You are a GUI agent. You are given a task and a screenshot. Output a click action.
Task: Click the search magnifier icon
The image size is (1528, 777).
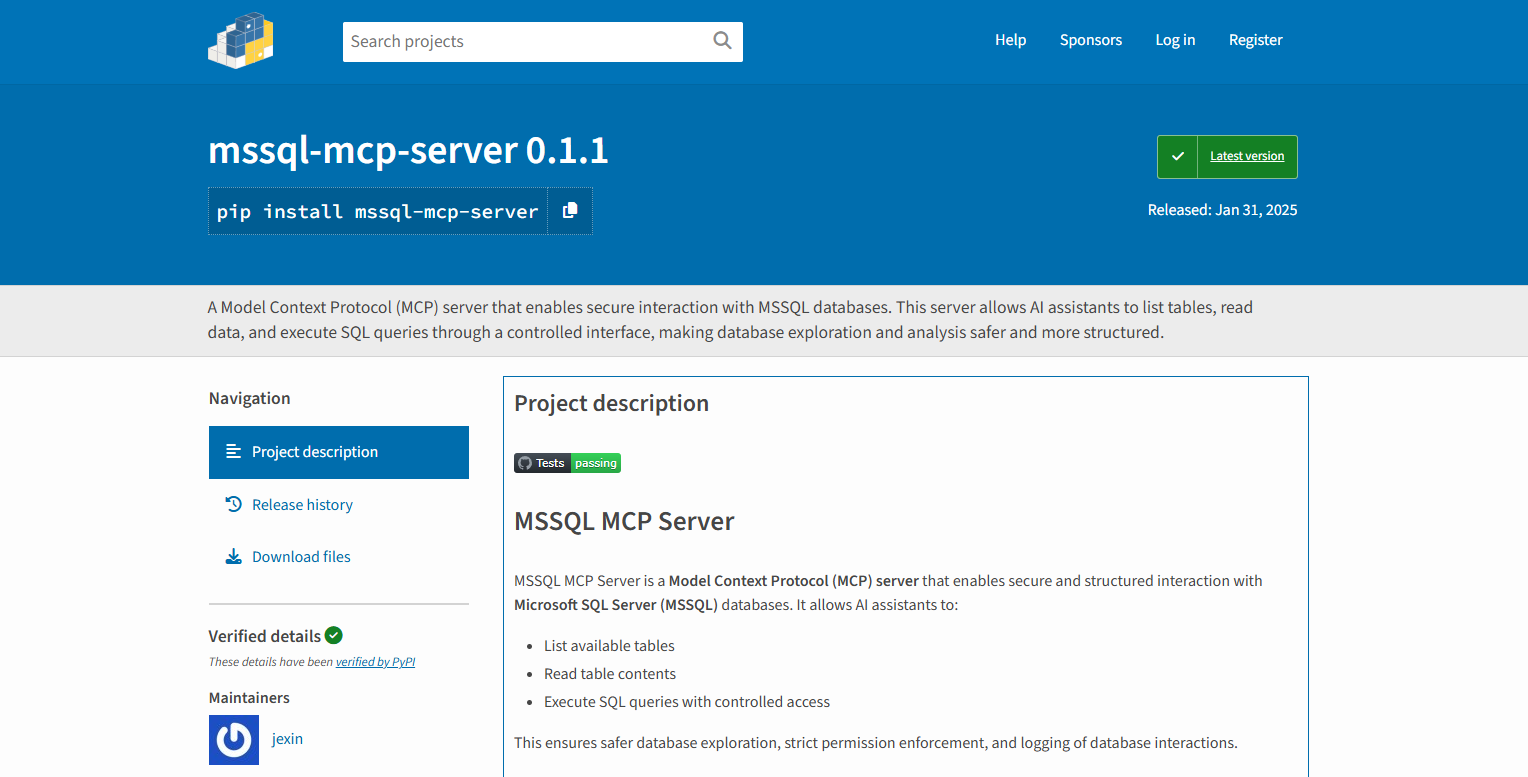[722, 40]
